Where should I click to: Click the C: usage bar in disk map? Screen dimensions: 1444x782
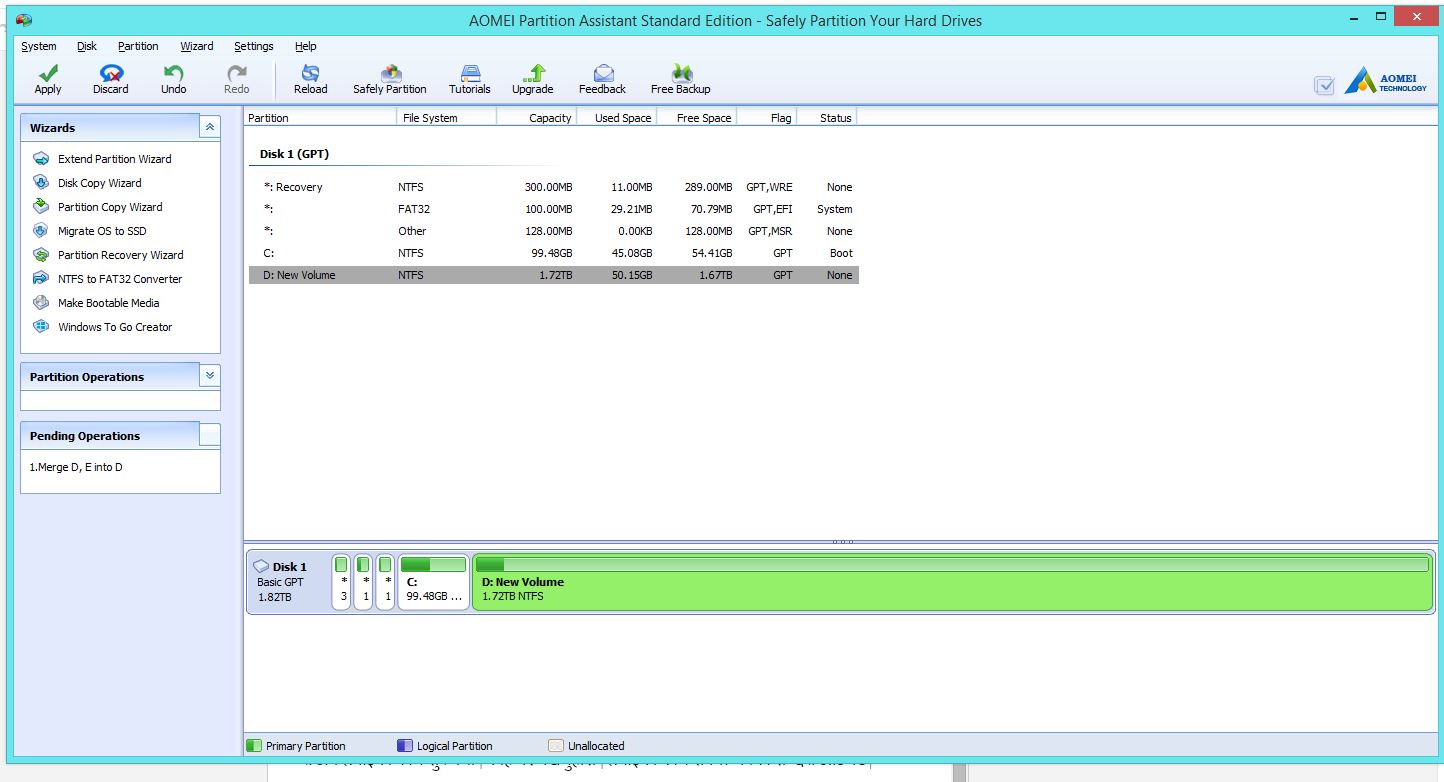pyautogui.click(x=434, y=565)
